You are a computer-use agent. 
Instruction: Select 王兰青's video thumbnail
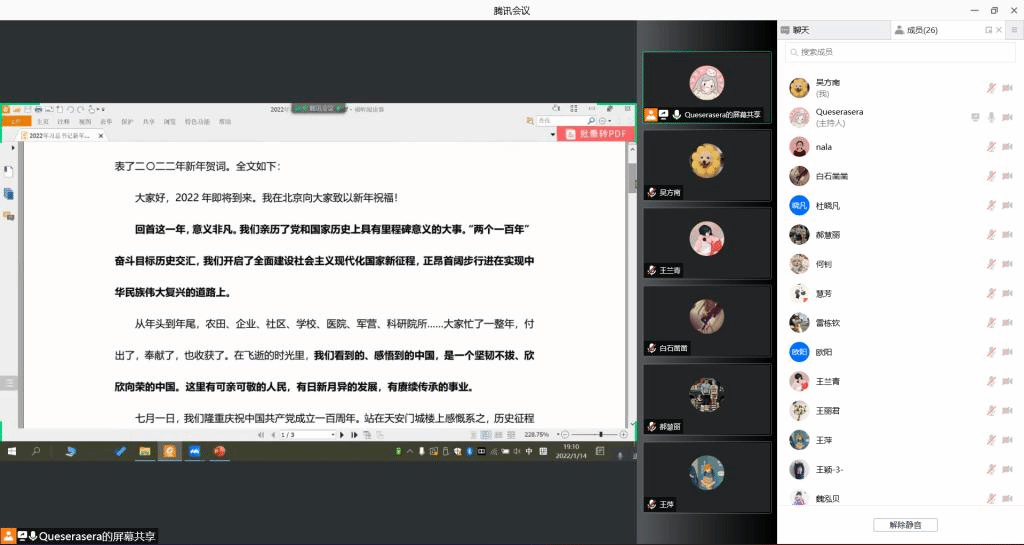[706, 243]
